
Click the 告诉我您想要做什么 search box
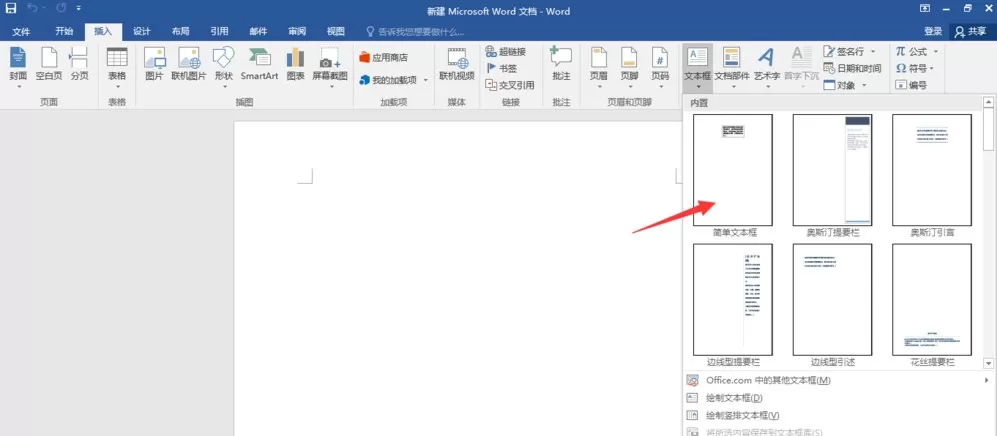tap(415, 31)
